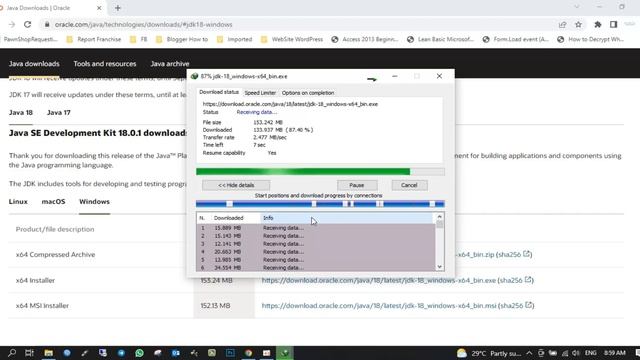
Task: Click the green download progress bar
Action: click(320, 172)
